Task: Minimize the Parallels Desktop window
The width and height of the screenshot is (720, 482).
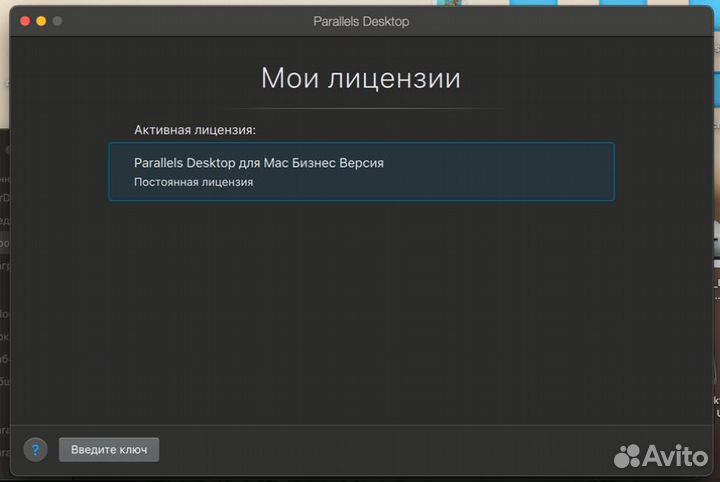Action: [x=41, y=21]
